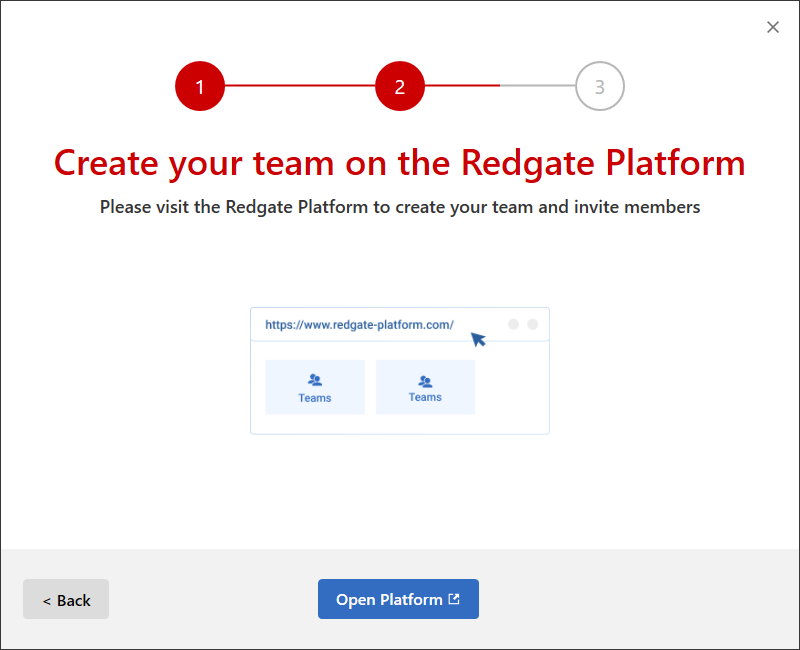This screenshot has width=800, height=650.
Task: Click the 'Please visit the Redgate Platform' subtitle
Action: (x=399, y=207)
